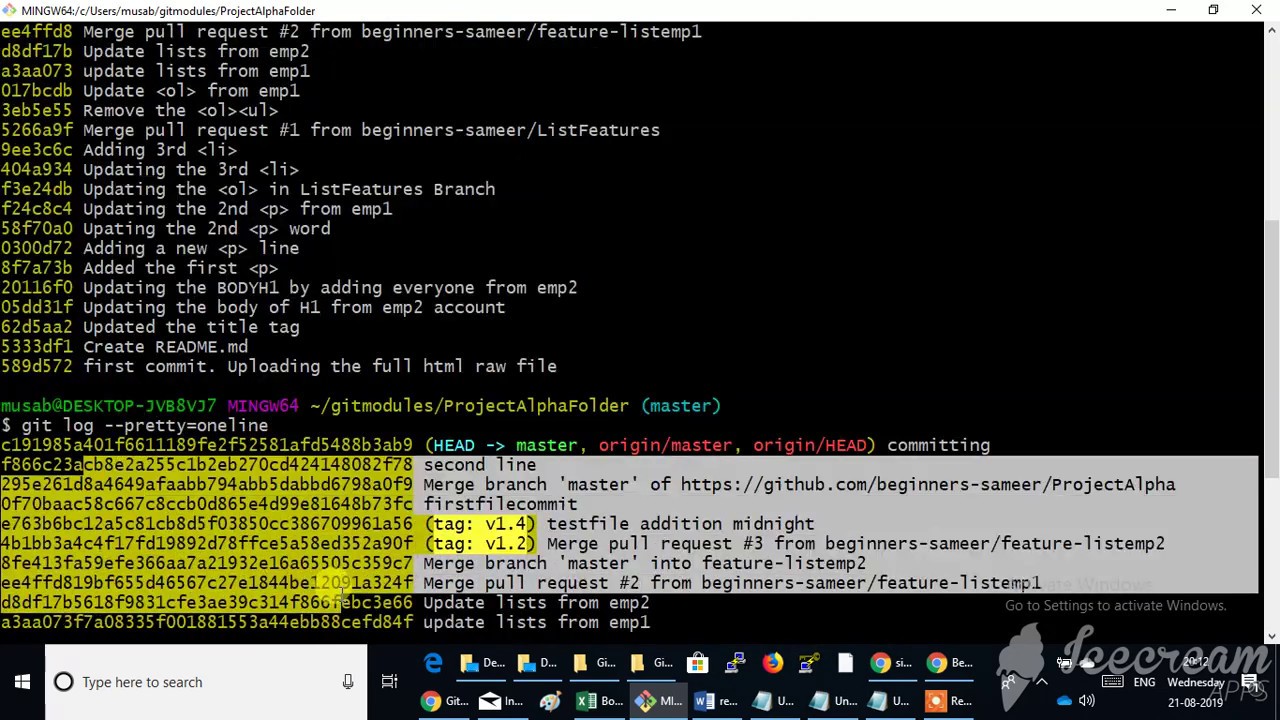Open the Mail app 'In...' on taskbar
This screenshot has width=1280, height=720.
tap(502, 701)
